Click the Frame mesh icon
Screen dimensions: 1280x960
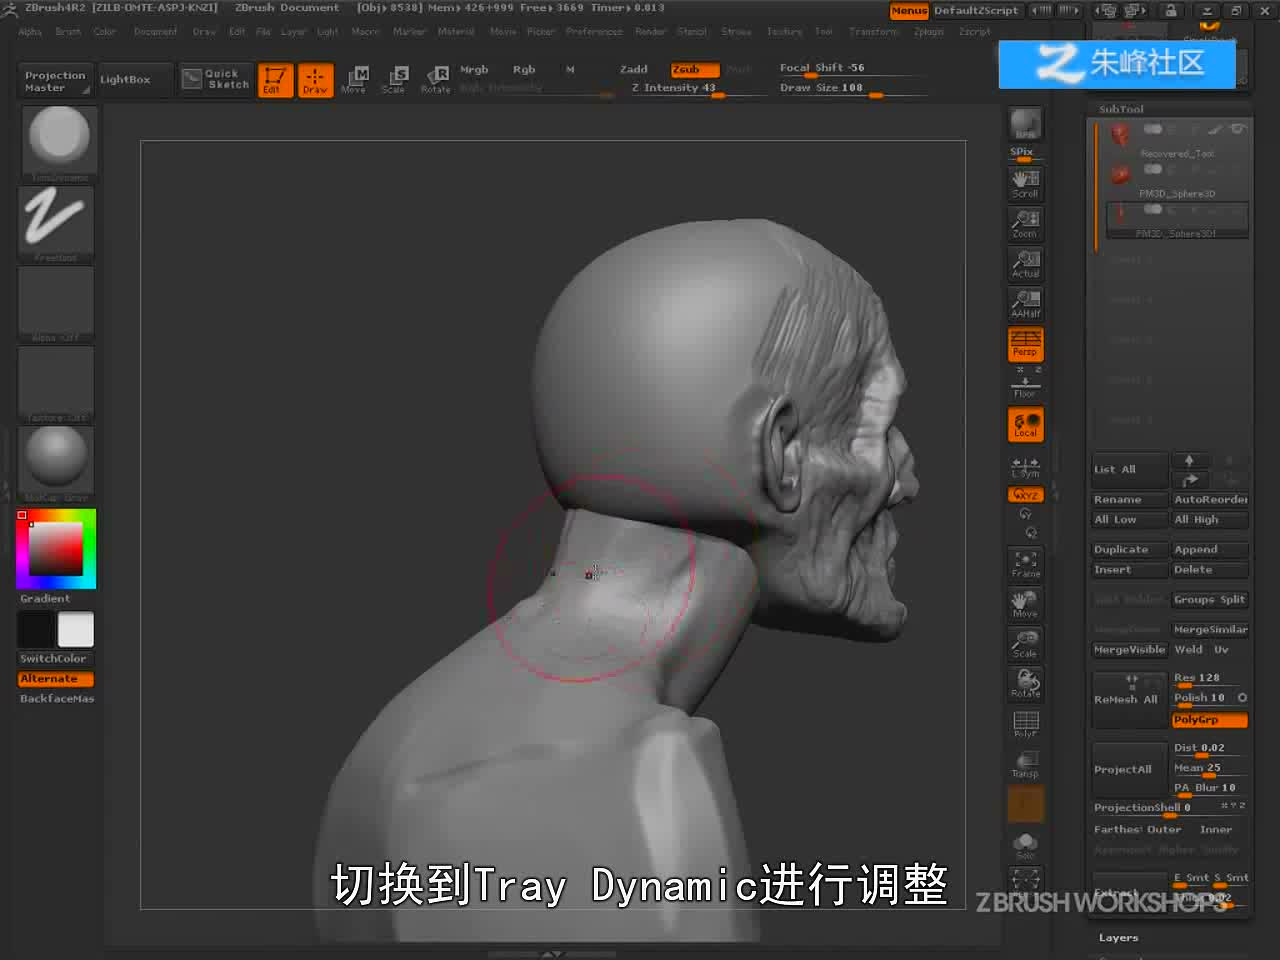point(1025,564)
